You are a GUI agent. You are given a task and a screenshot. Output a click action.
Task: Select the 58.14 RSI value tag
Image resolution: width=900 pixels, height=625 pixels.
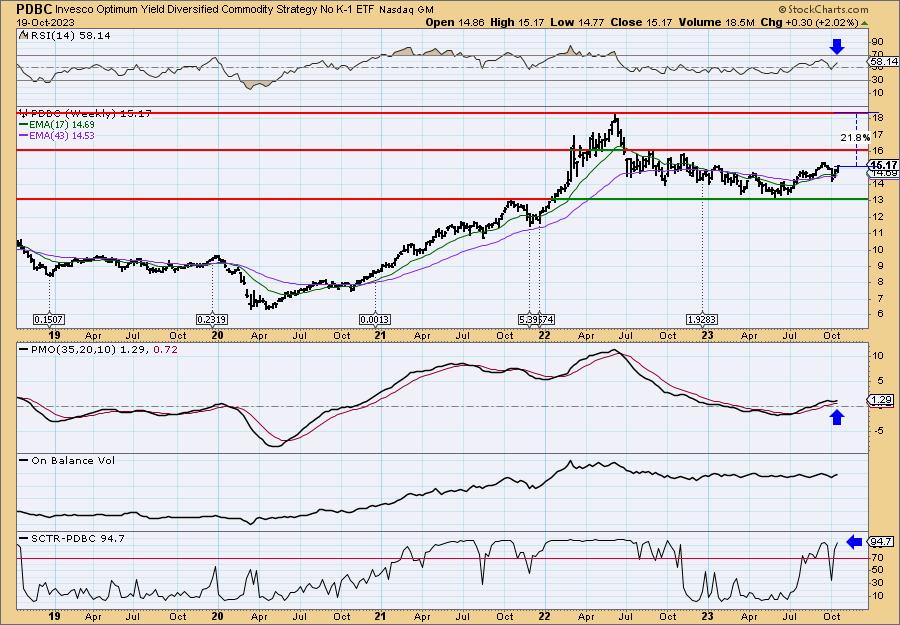tap(885, 61)
